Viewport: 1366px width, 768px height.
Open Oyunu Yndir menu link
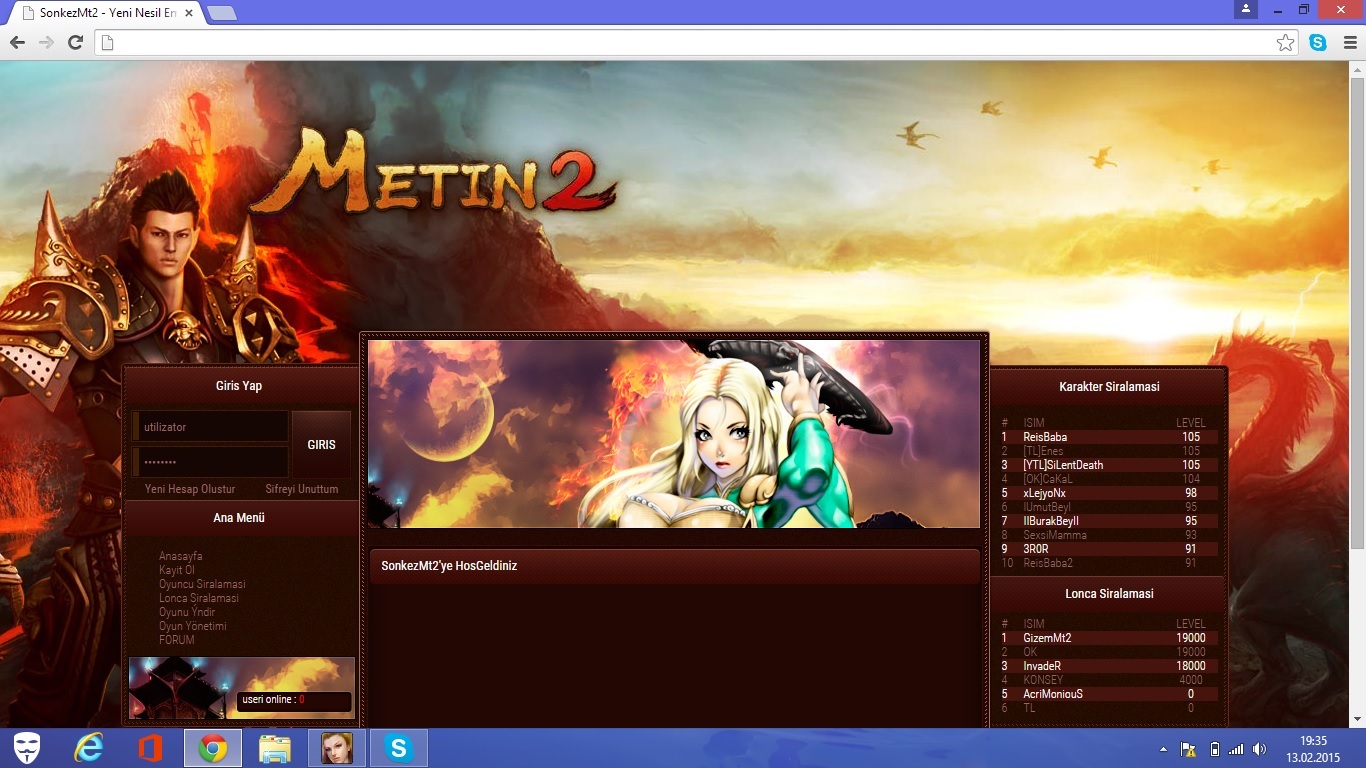pyautogui.click(x=187, y=612)
